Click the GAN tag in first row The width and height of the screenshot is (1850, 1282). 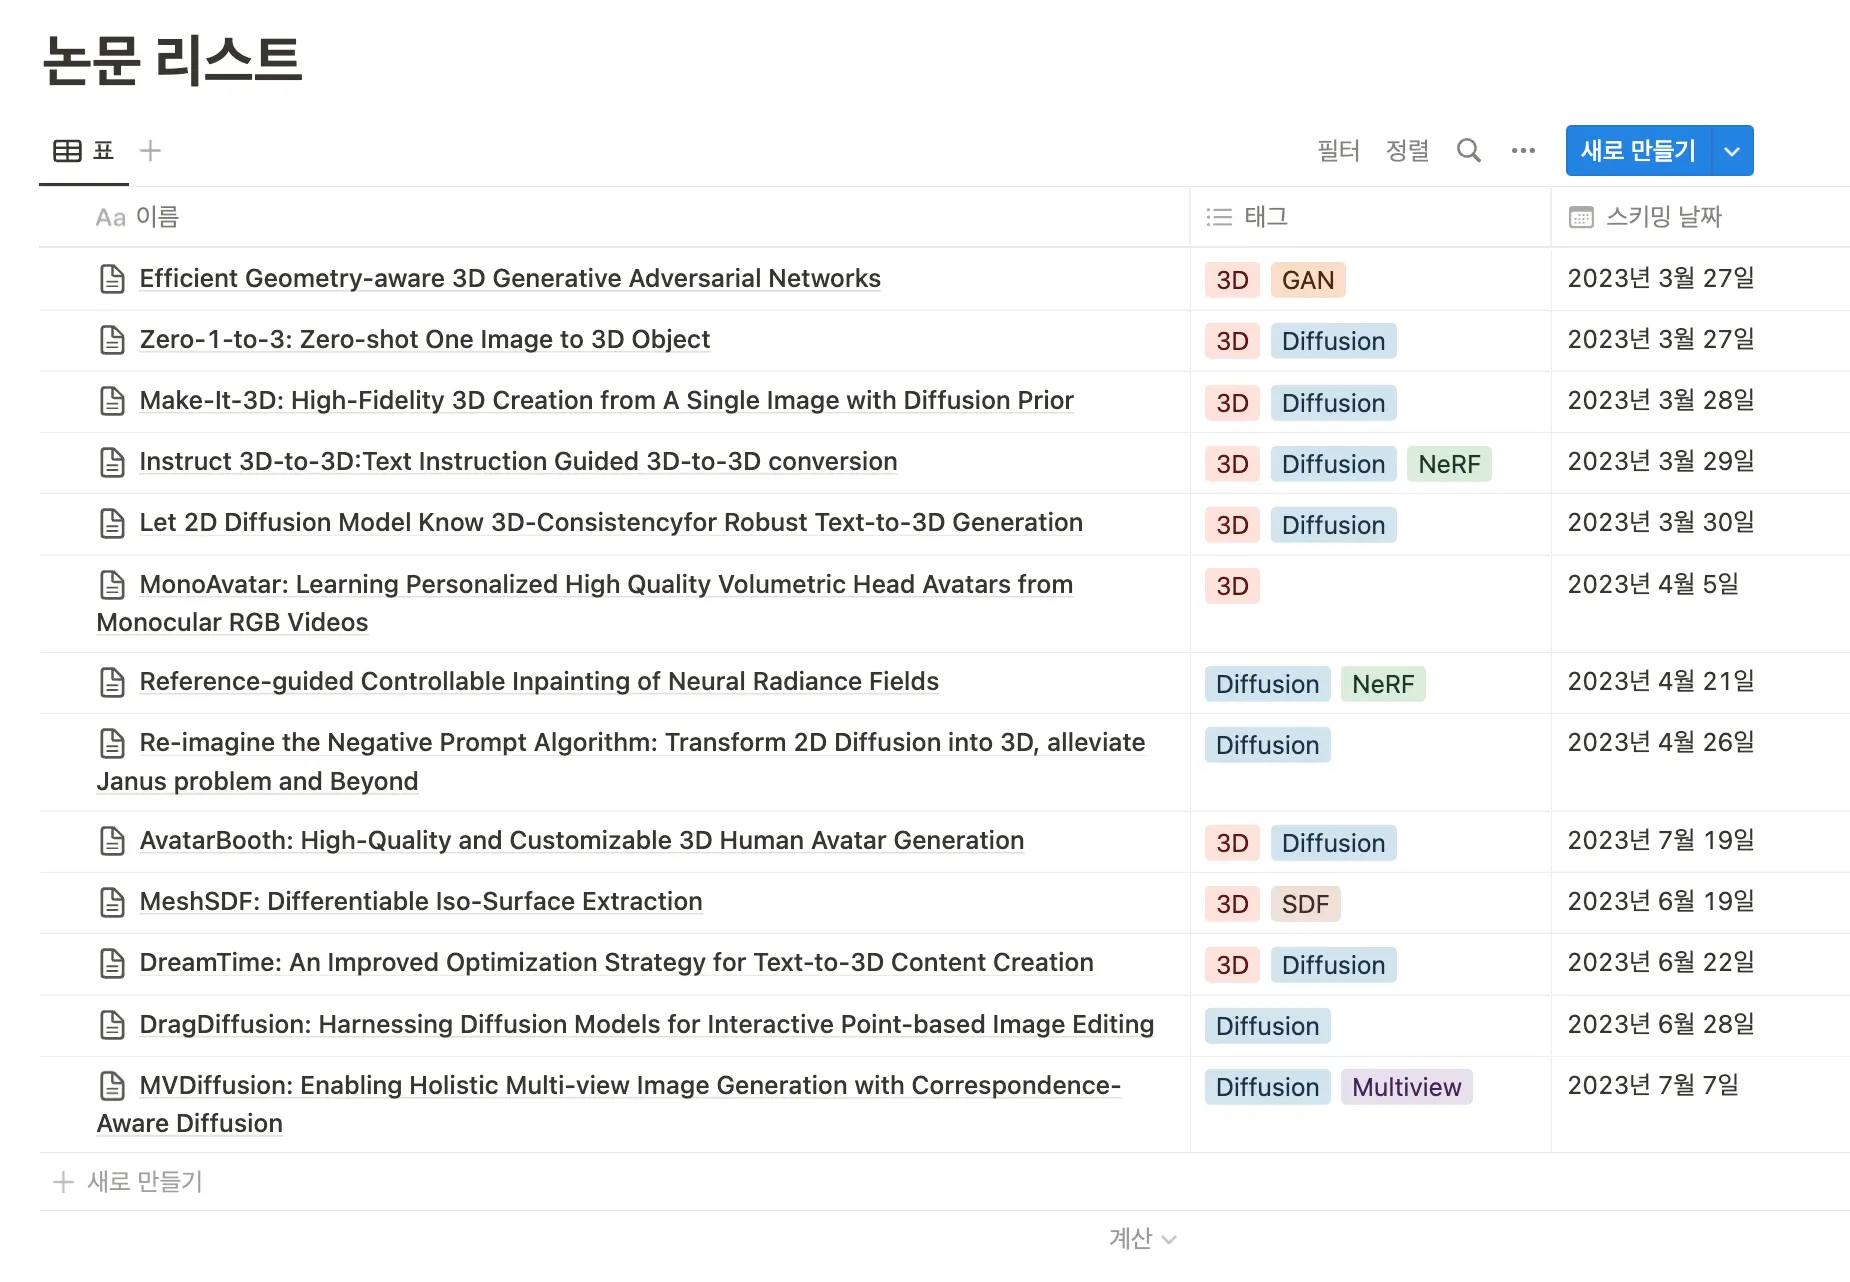[1307, 280]
